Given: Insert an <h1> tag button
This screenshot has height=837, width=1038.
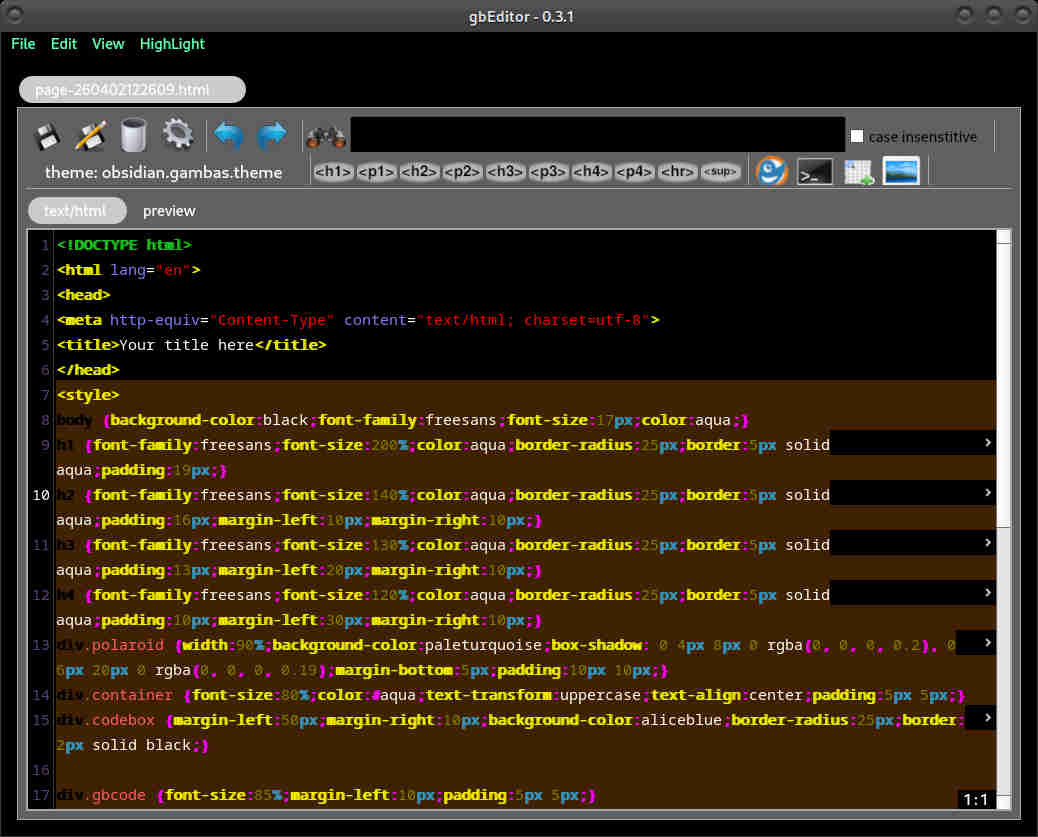Looking at the screenshot, I should click(333, 172).
